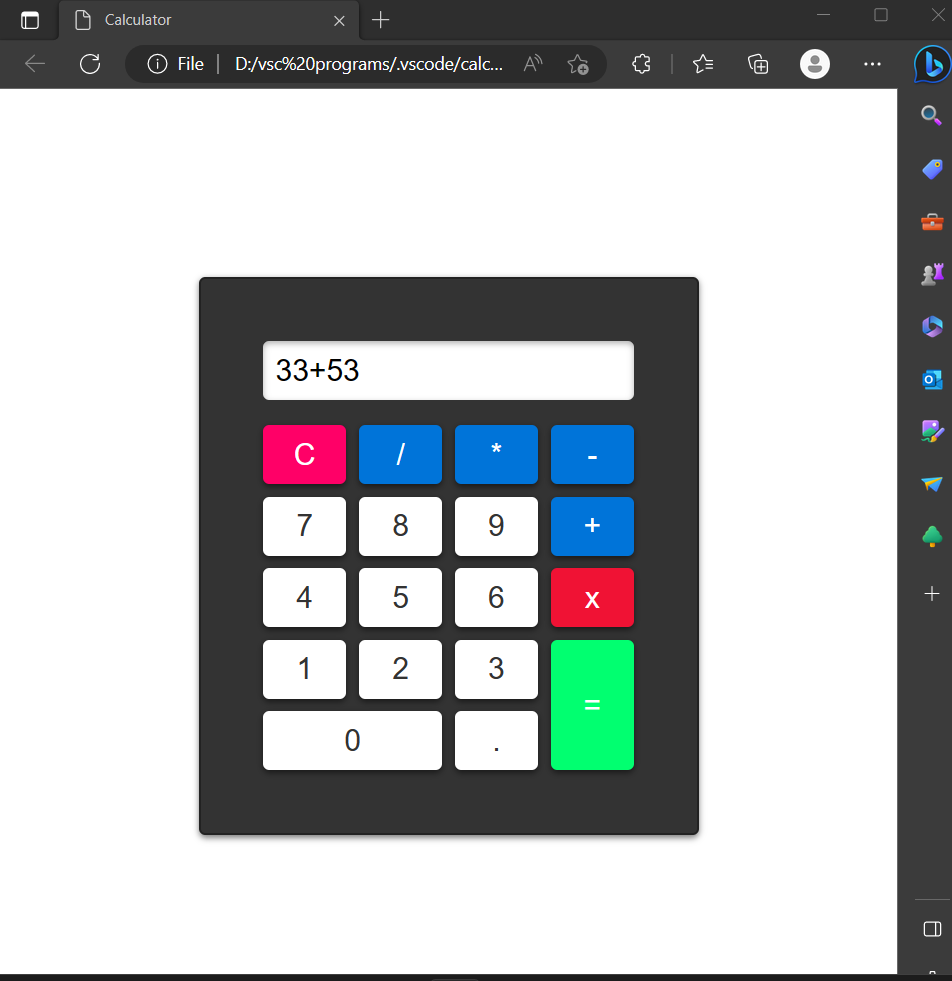
Task: Open the sidebar Tools toolbox icon
Action: coord(932,222)
